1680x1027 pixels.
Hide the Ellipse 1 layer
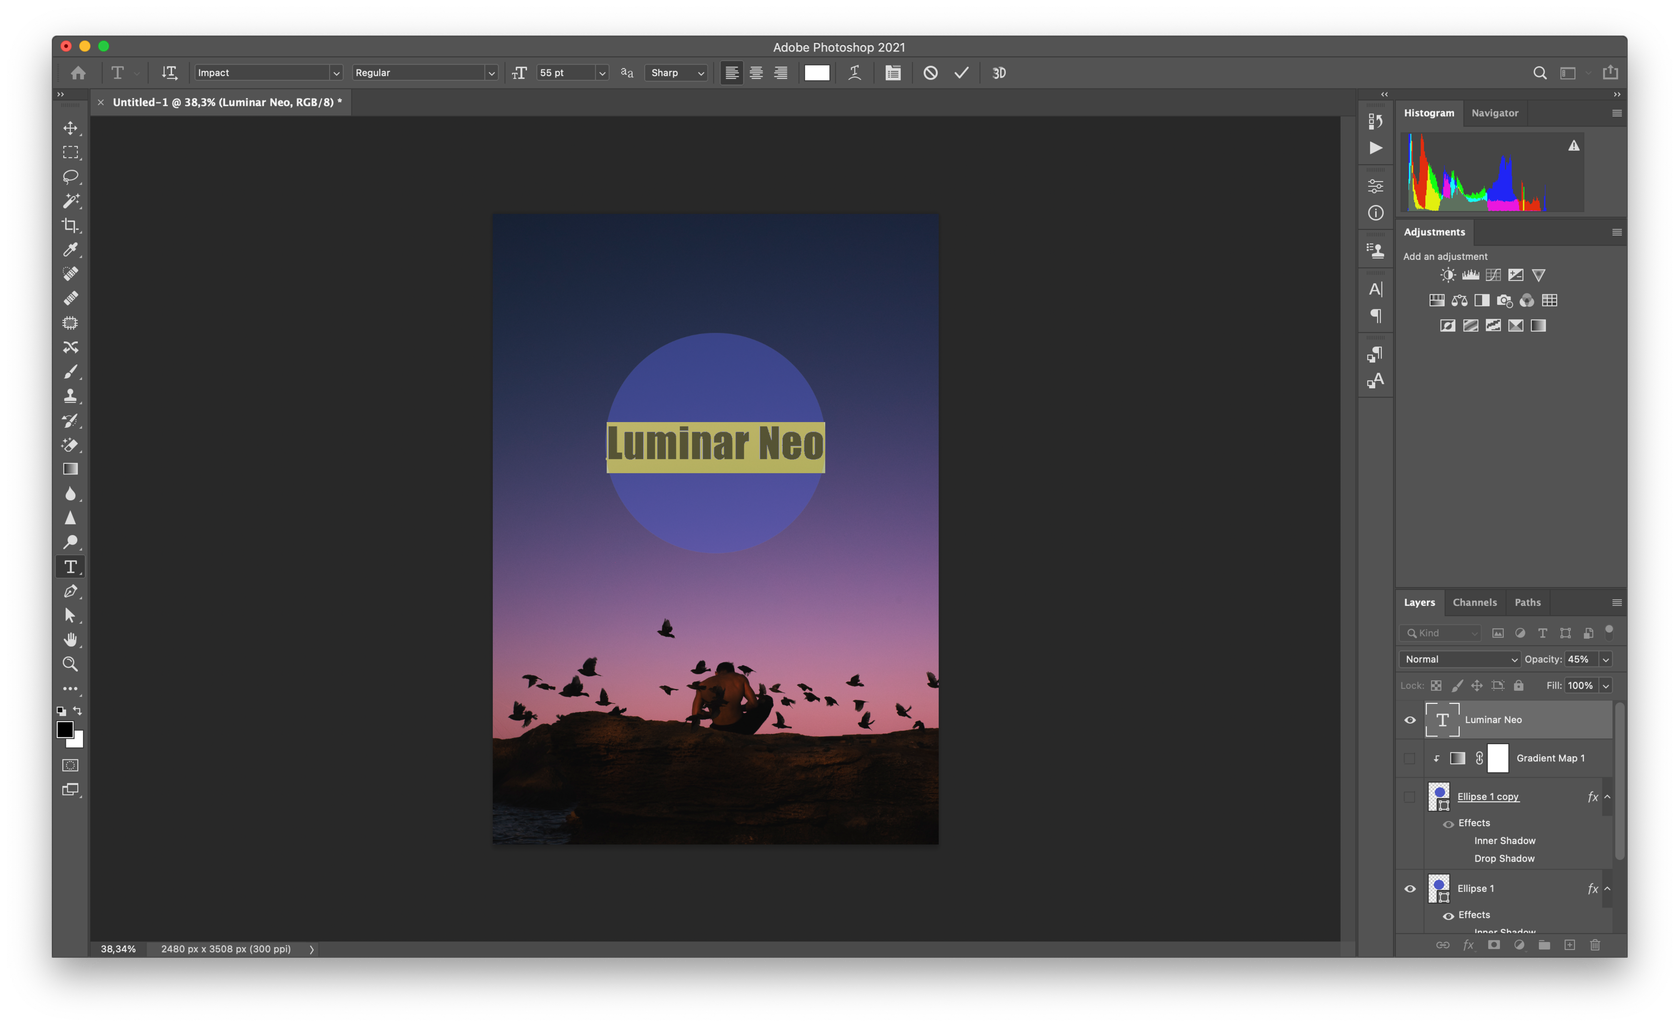click(1410, 889)
